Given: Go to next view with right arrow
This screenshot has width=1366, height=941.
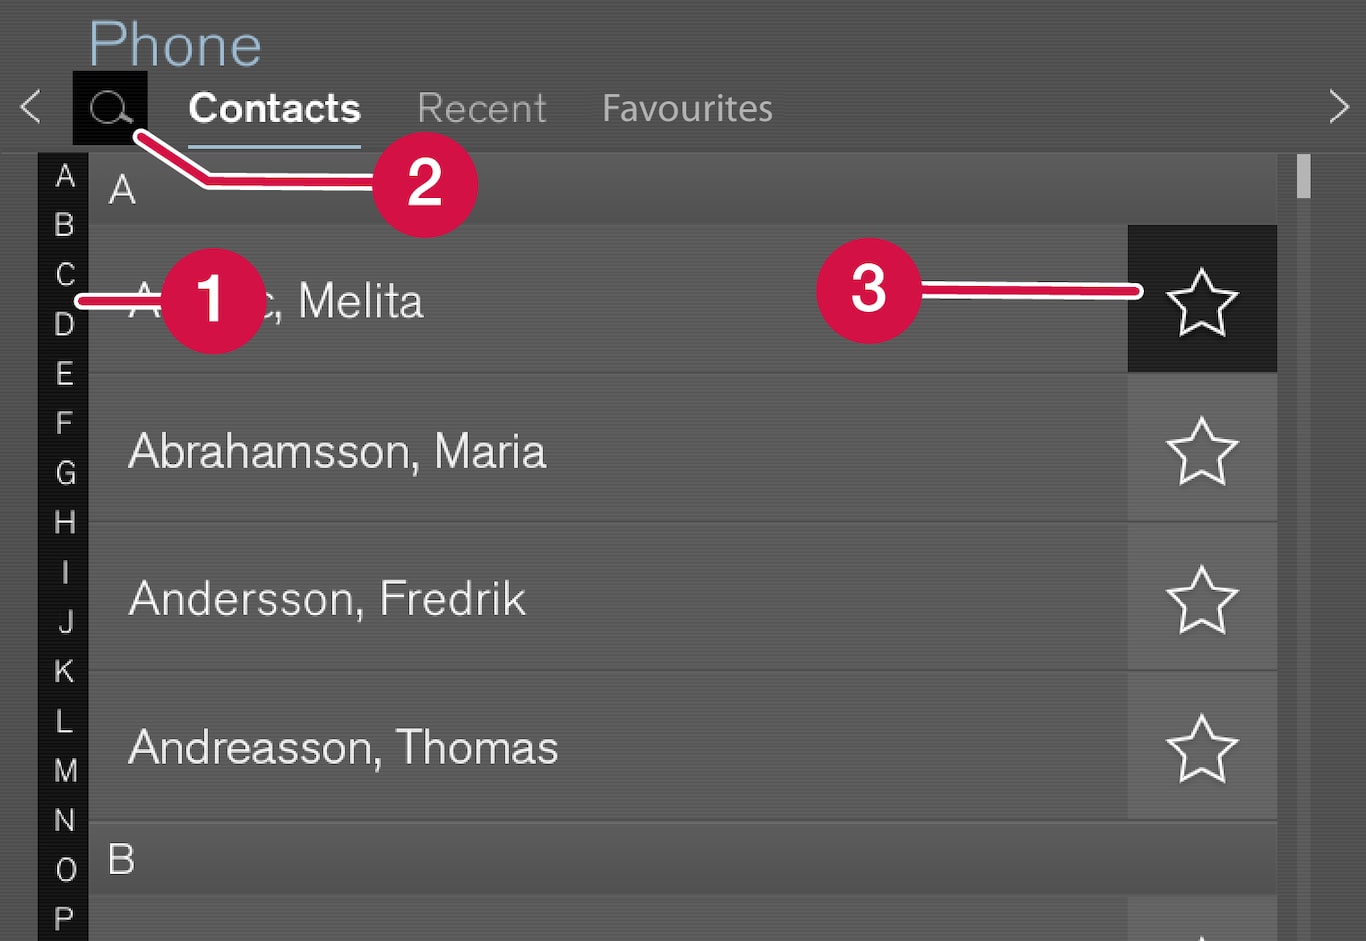Looking at the screenshot, I should click(x=1339, y=107).
